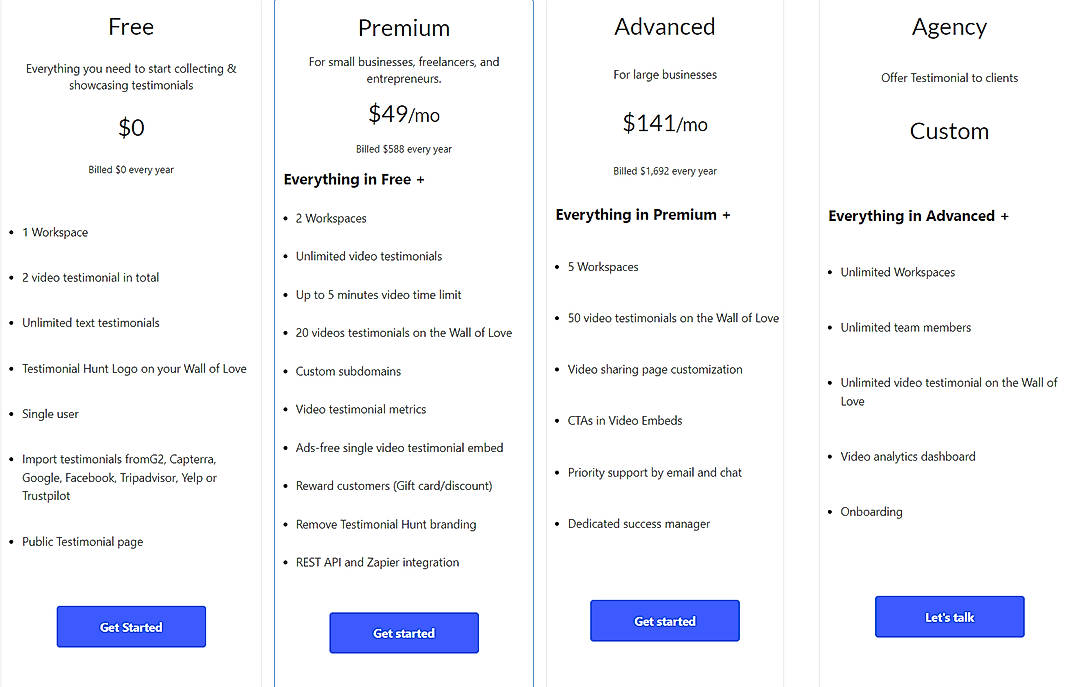Select the Free plan heading
This screenshot has height=687, width=1070.
pos(131,26)
